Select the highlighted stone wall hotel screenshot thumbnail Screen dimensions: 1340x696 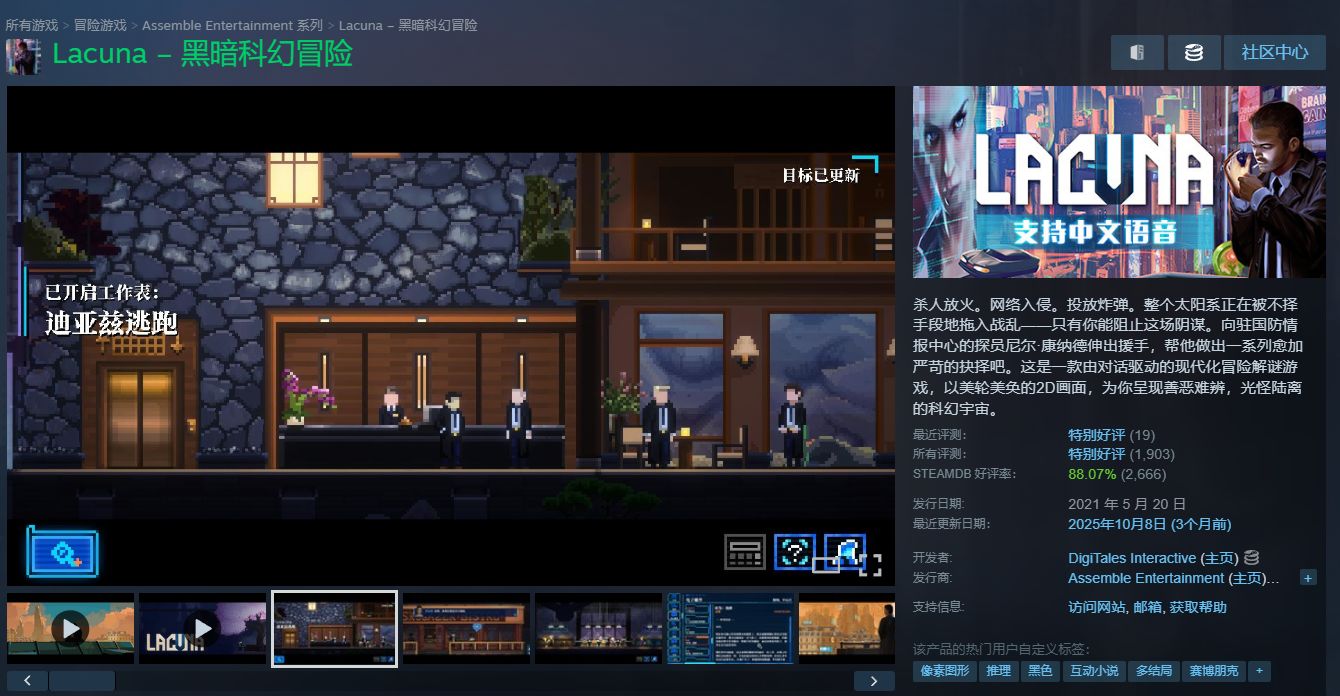coord(335,628)
